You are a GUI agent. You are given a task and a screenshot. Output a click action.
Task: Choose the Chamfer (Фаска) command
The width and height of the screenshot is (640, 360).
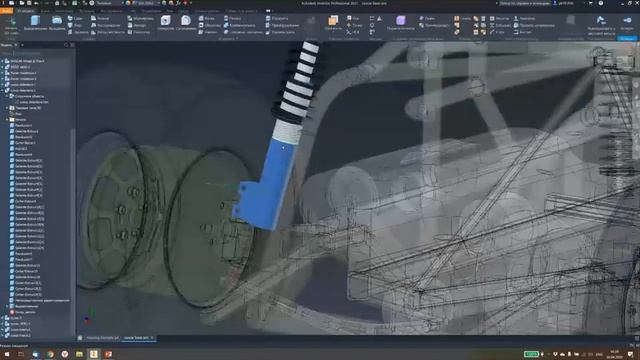click(x=207, y=18)
